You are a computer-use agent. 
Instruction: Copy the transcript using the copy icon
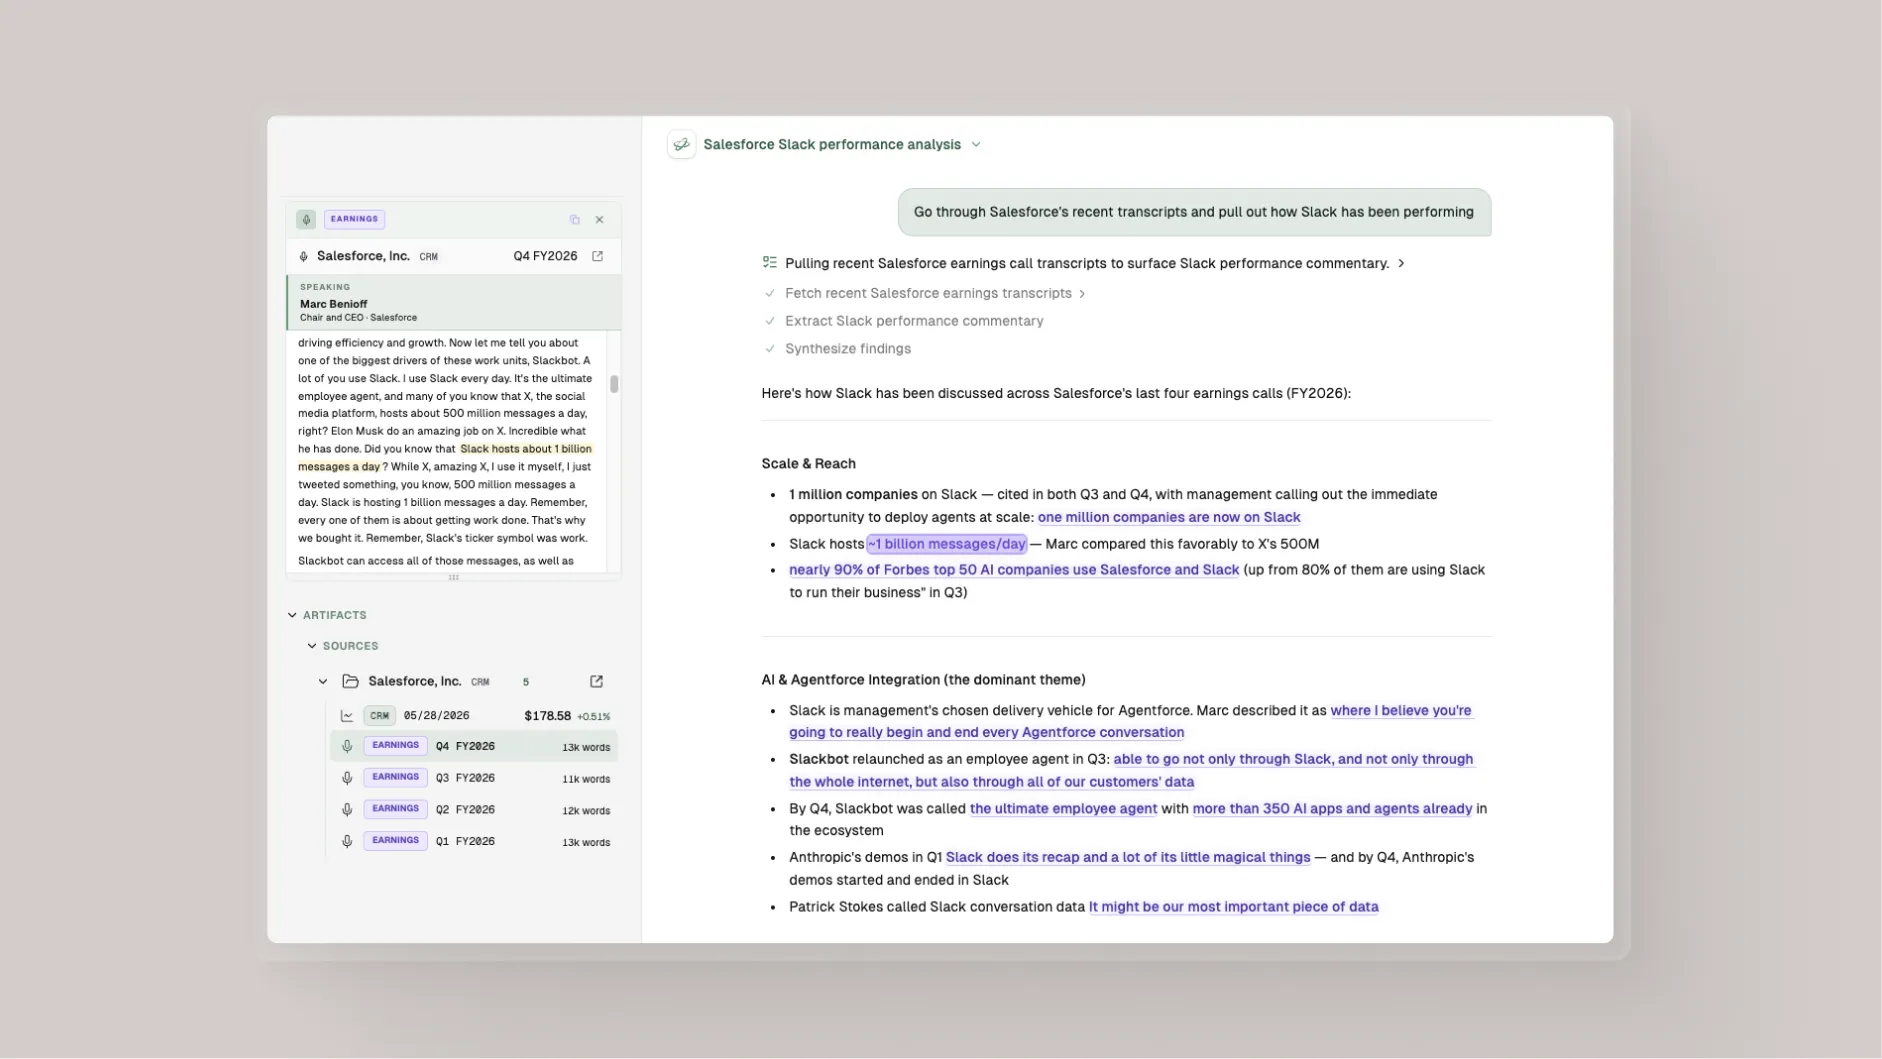(574, 220)
